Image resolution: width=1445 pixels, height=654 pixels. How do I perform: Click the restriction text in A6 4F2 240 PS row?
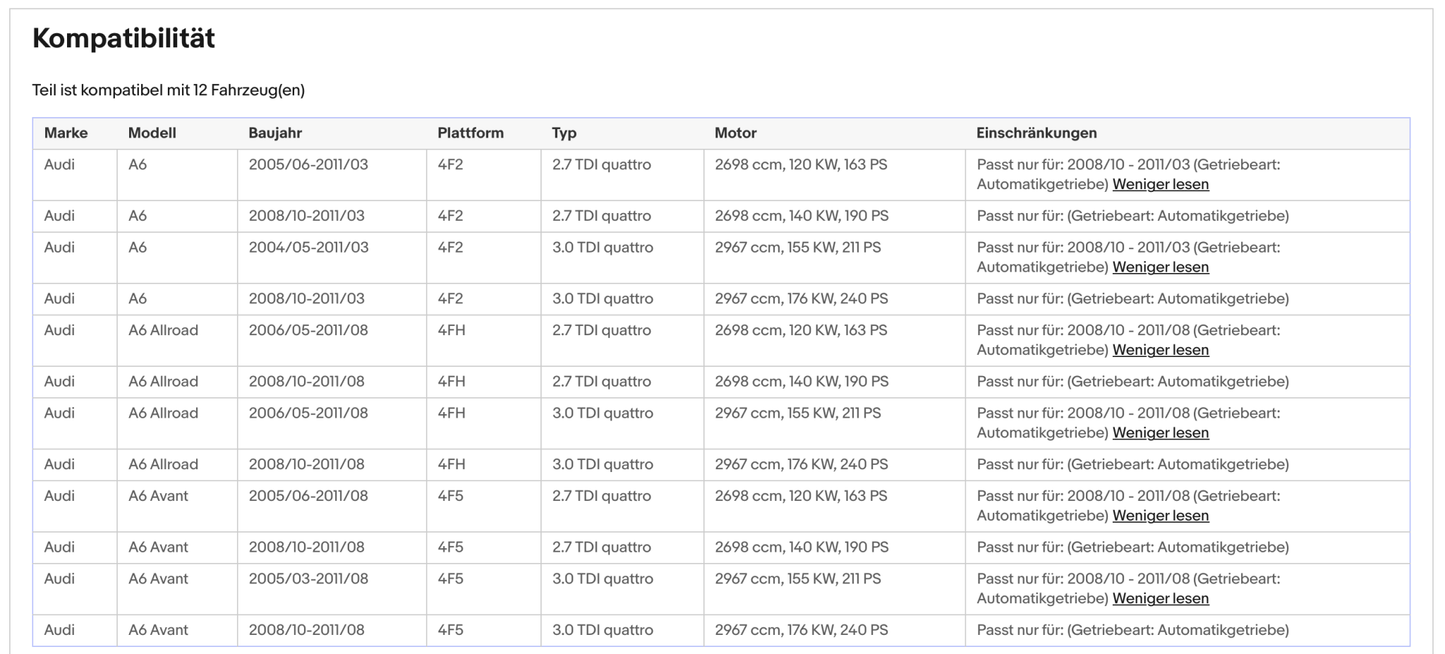coord(1132,299)
